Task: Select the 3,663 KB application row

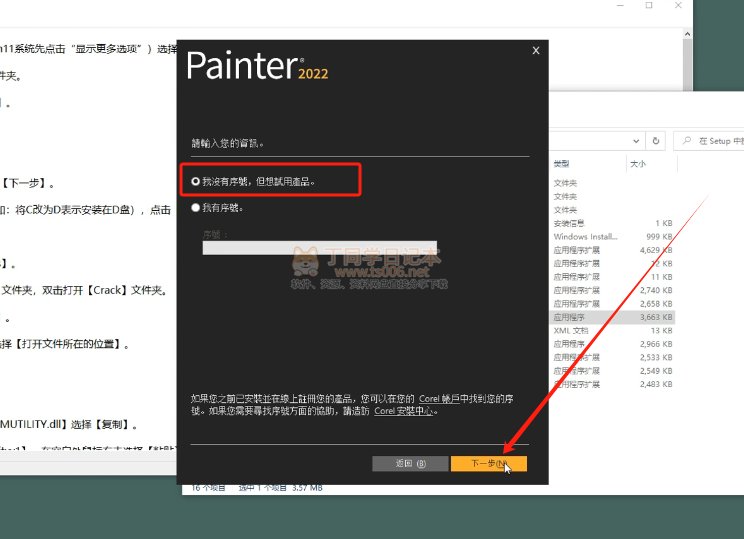Action: 613,317
